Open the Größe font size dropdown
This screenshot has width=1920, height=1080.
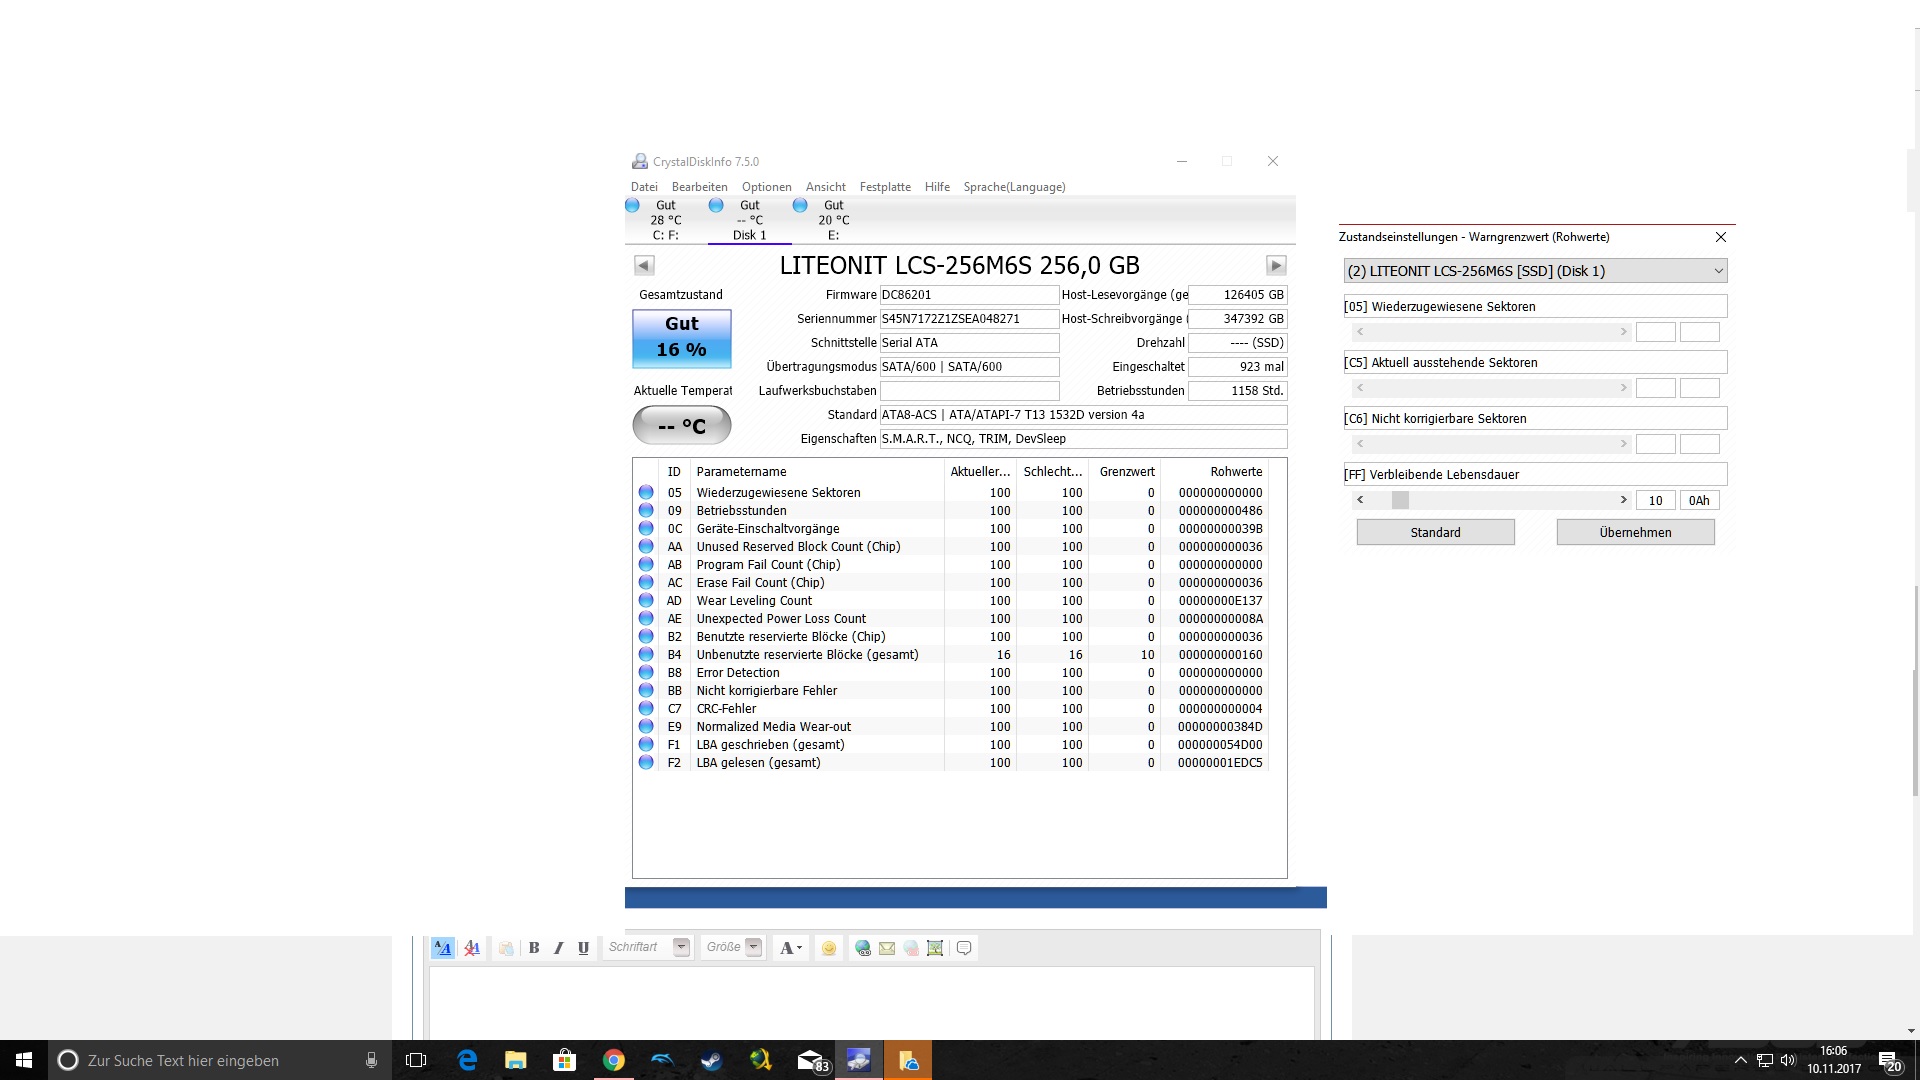(754, 947)
